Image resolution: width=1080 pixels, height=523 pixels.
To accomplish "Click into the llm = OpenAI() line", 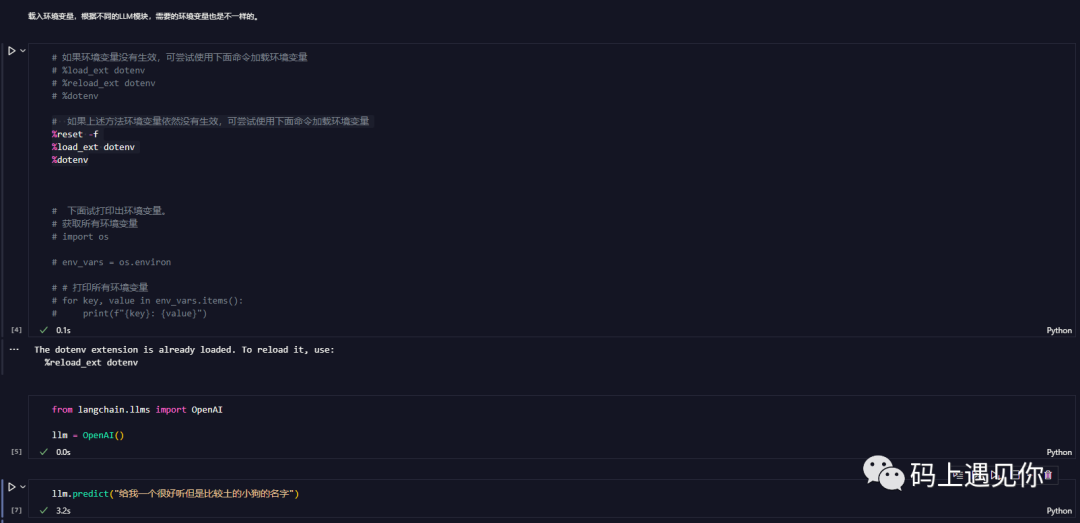I will coord(88,435).
